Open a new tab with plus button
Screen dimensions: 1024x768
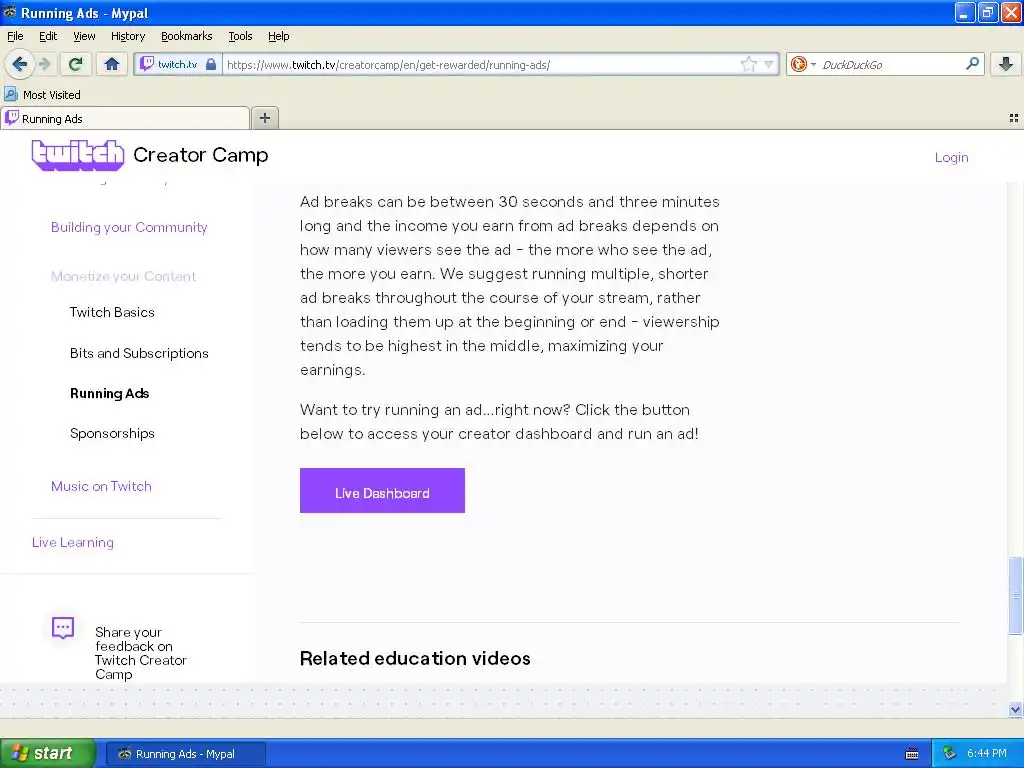264,118
